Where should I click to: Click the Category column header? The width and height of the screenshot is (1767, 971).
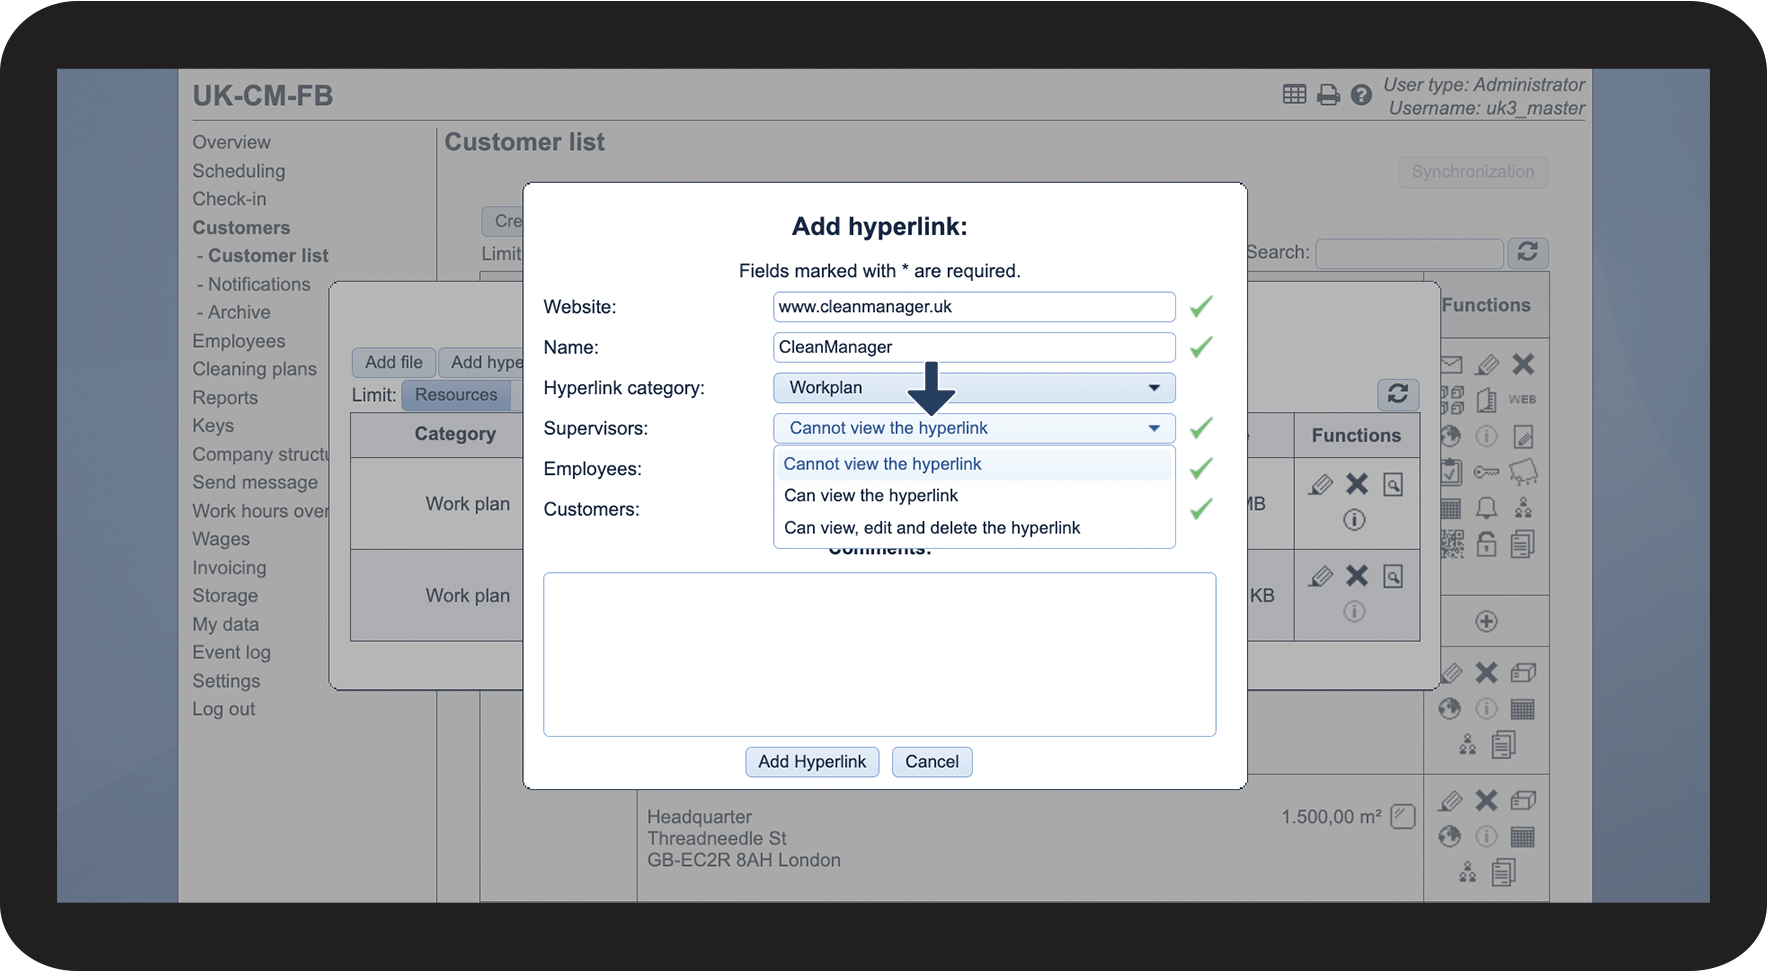[455, 434]
